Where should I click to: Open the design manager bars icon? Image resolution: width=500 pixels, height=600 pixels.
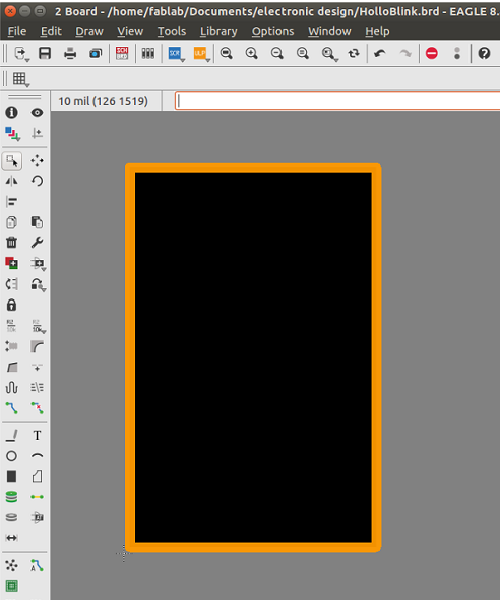(148, 53)
